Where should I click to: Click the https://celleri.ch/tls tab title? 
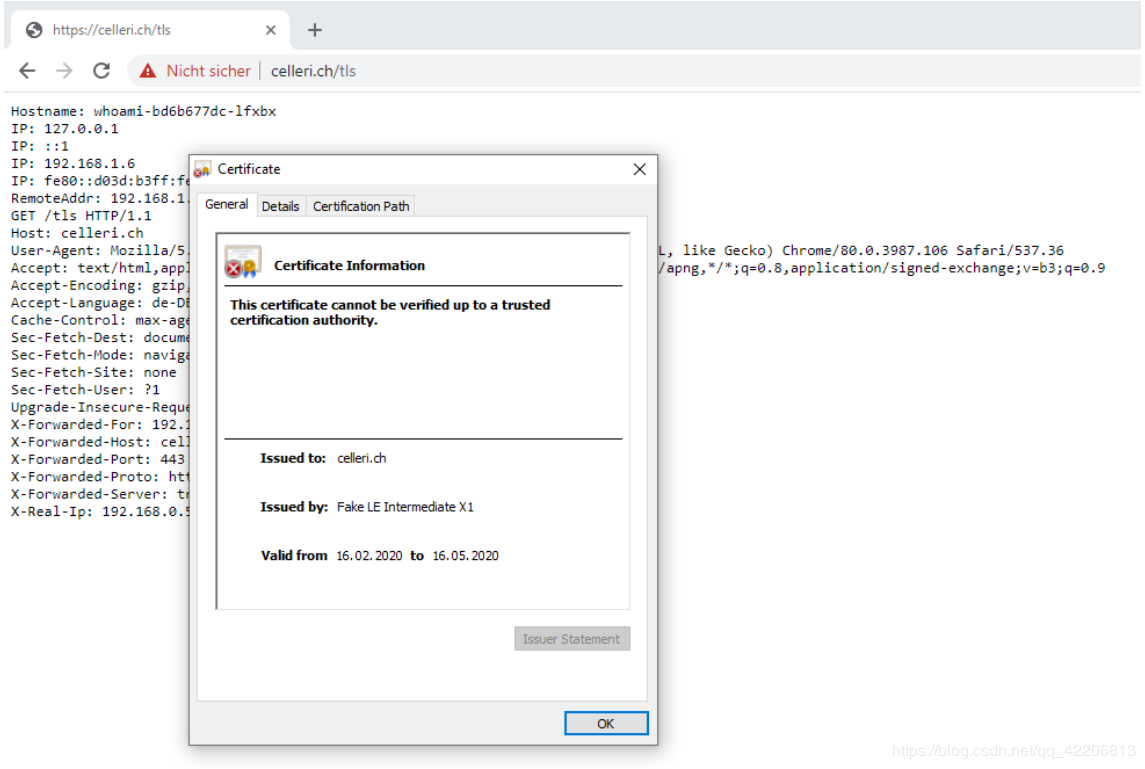coord(111,30)
